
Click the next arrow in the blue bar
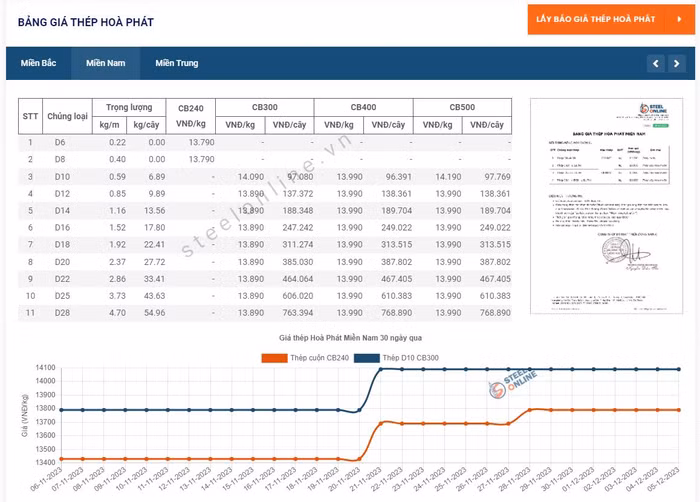point(676,63)
